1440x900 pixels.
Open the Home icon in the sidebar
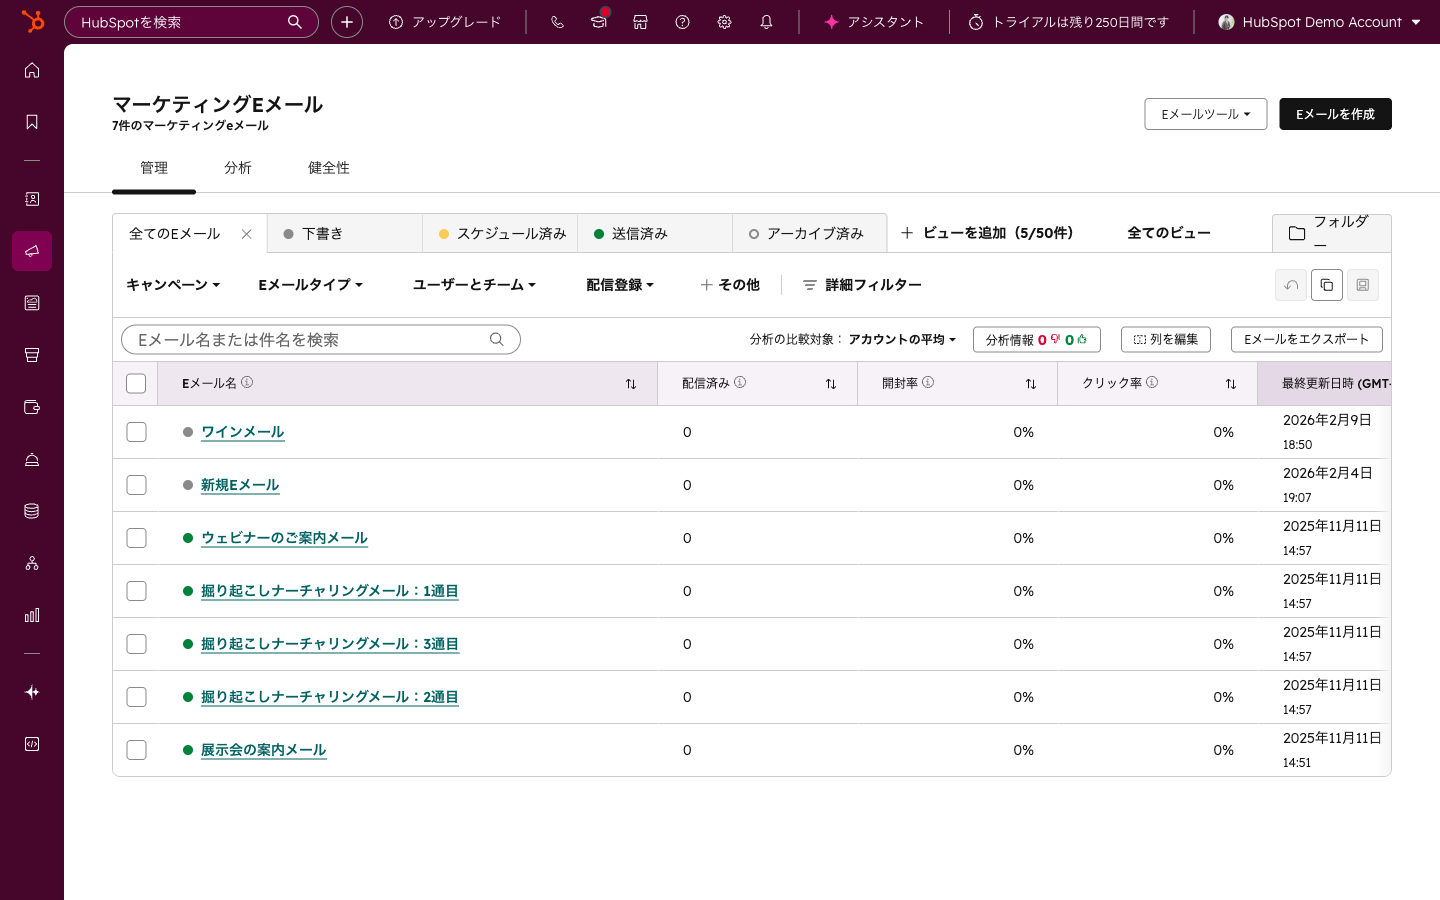click(x=31, y=71)
